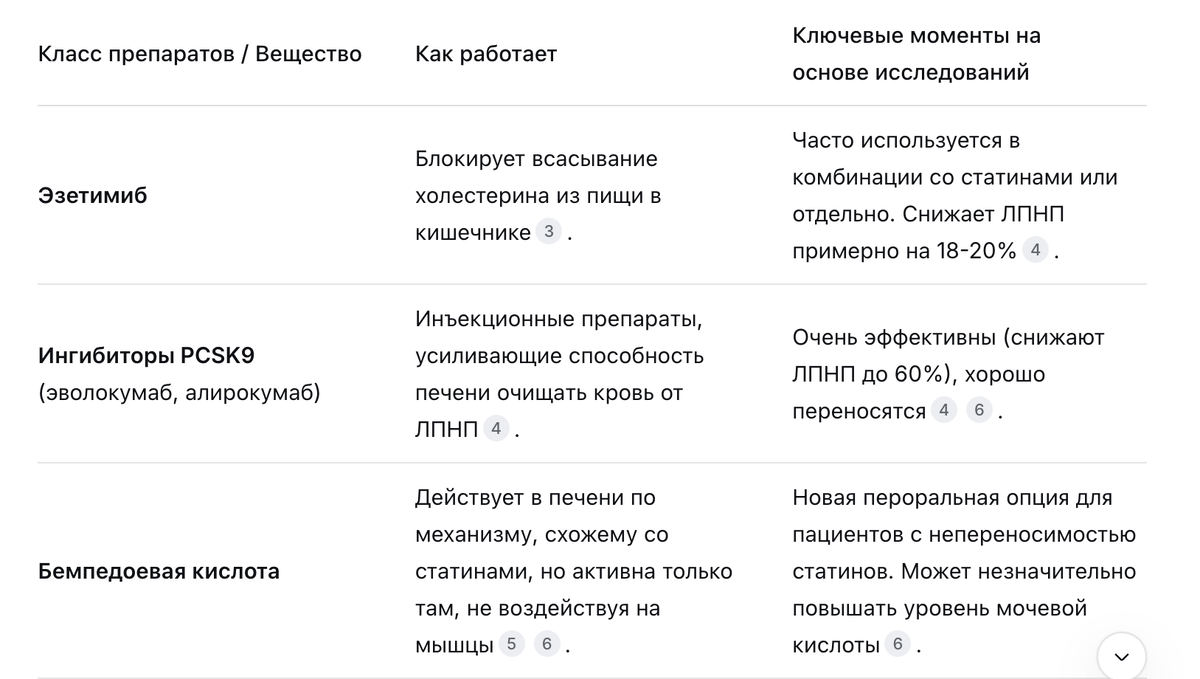Click the text "Блокирует всасывание холестерина"
1200x679 pixels.
coord(537,177)
